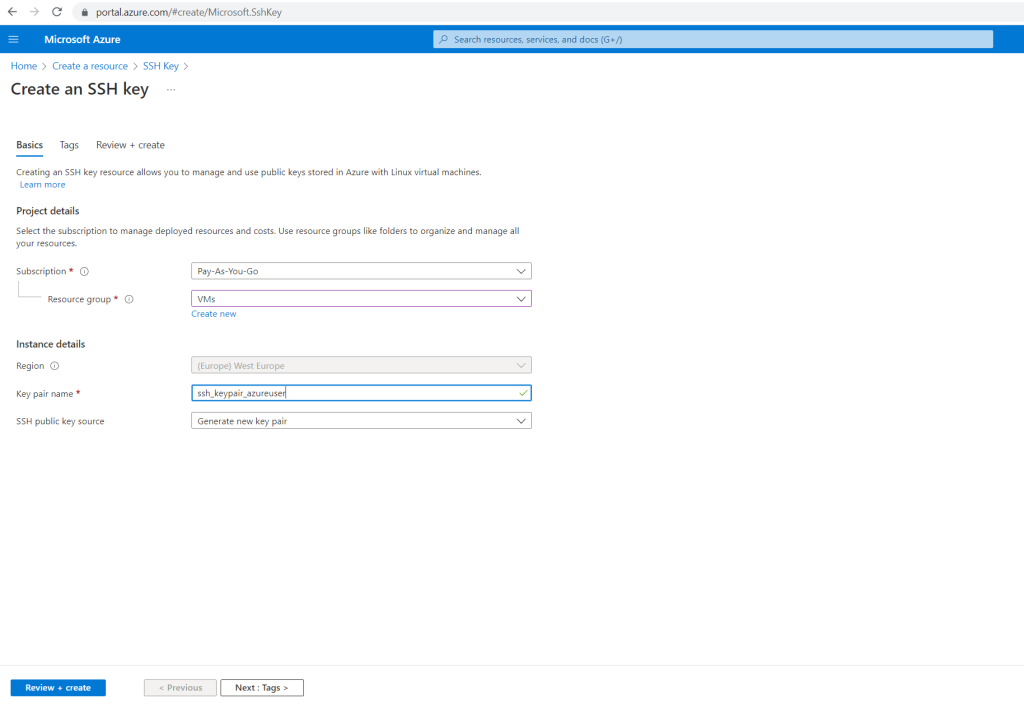Click the Project details heading

(48, 211)
